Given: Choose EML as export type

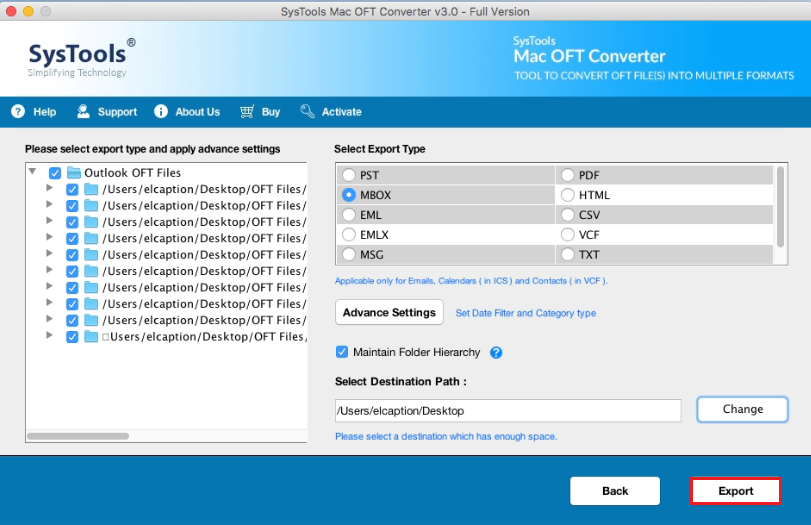Looking at the screenshot, I should pos(349,215).
